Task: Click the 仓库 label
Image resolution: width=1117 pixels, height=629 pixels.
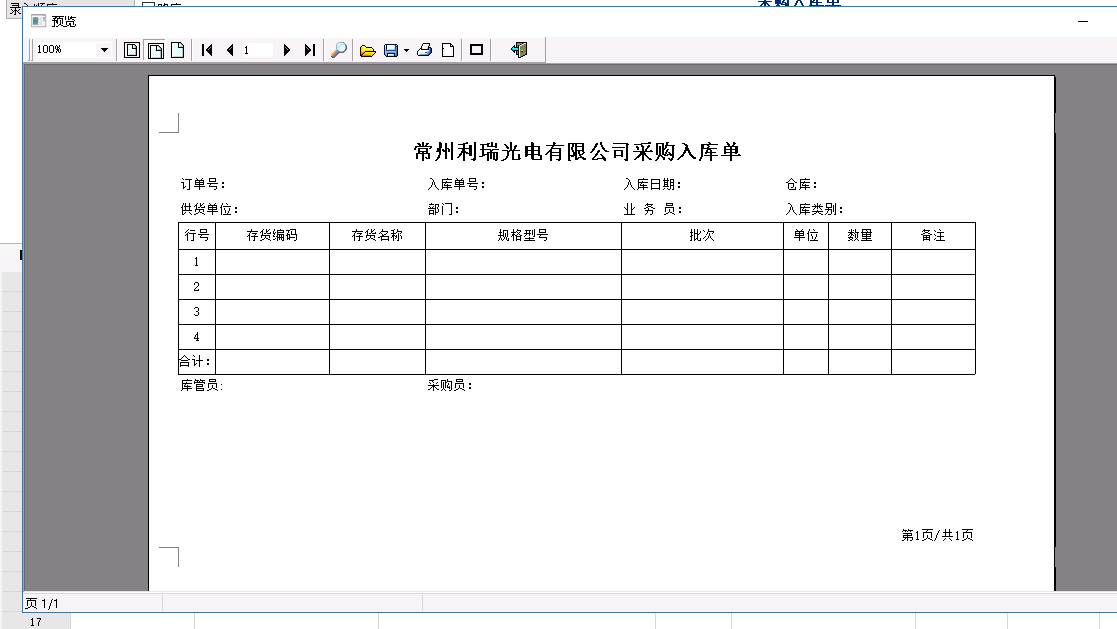Action: [x=801, y=184]
